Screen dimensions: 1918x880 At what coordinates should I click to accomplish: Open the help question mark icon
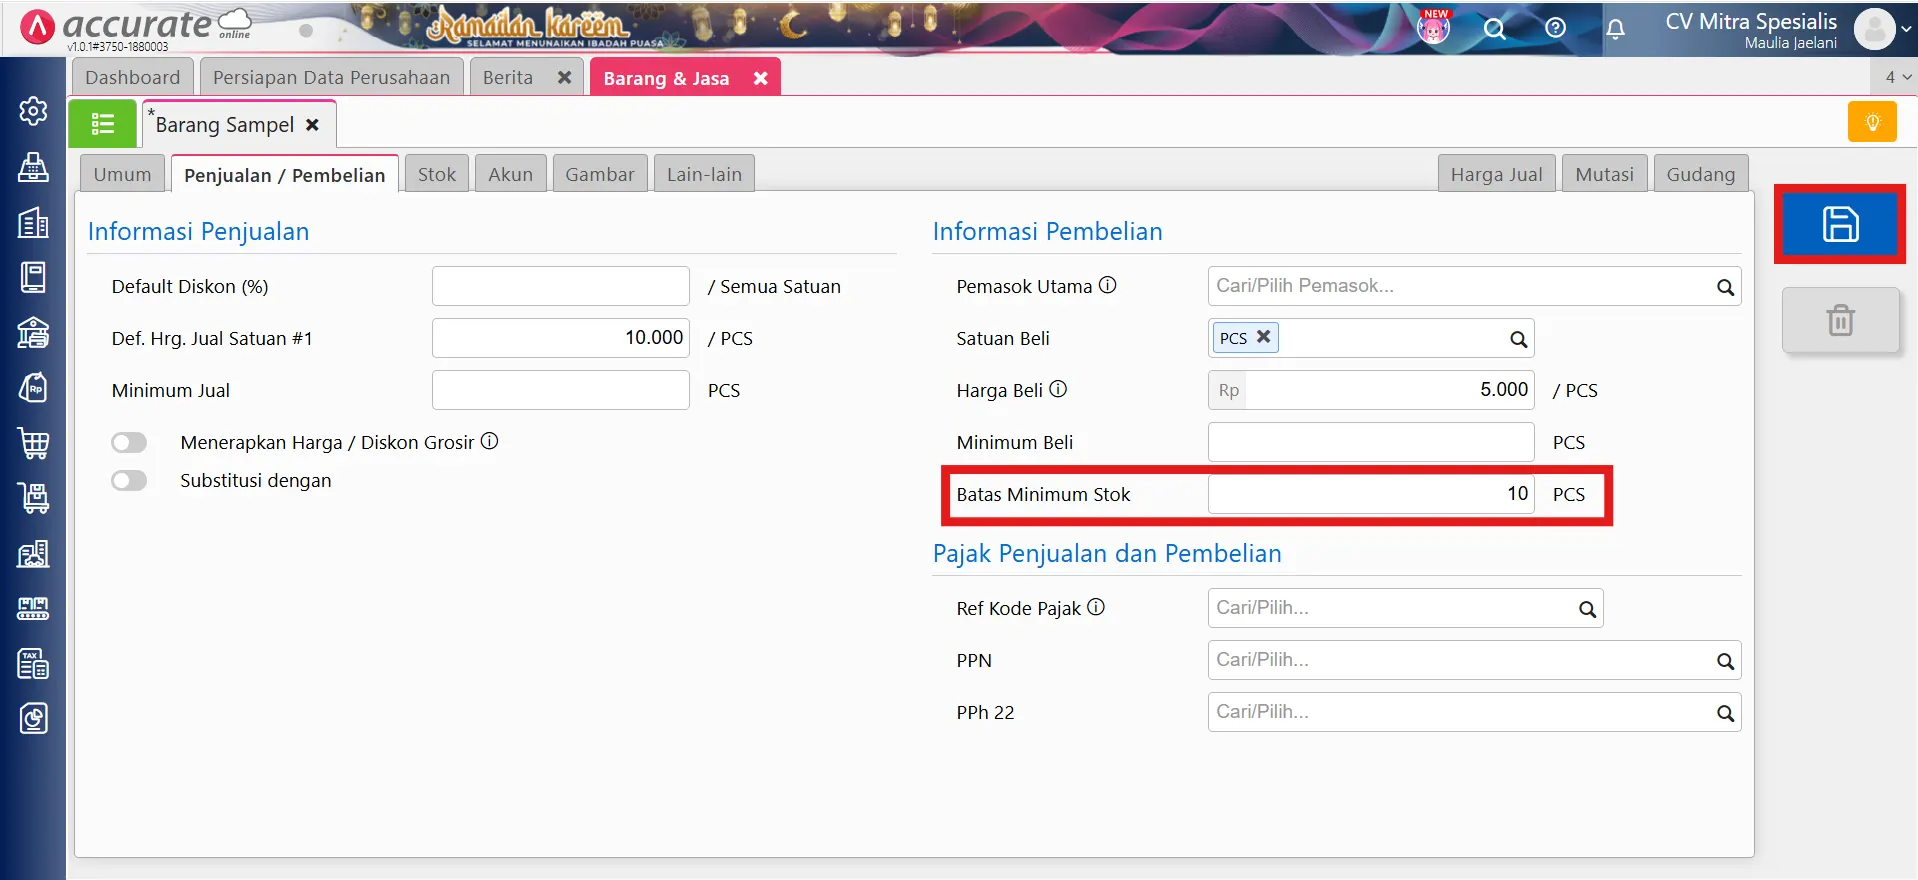1555,28
